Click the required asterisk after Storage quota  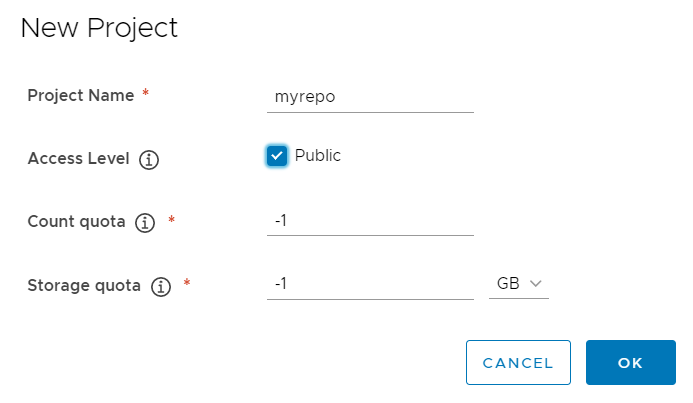click(x=186, y=284)
